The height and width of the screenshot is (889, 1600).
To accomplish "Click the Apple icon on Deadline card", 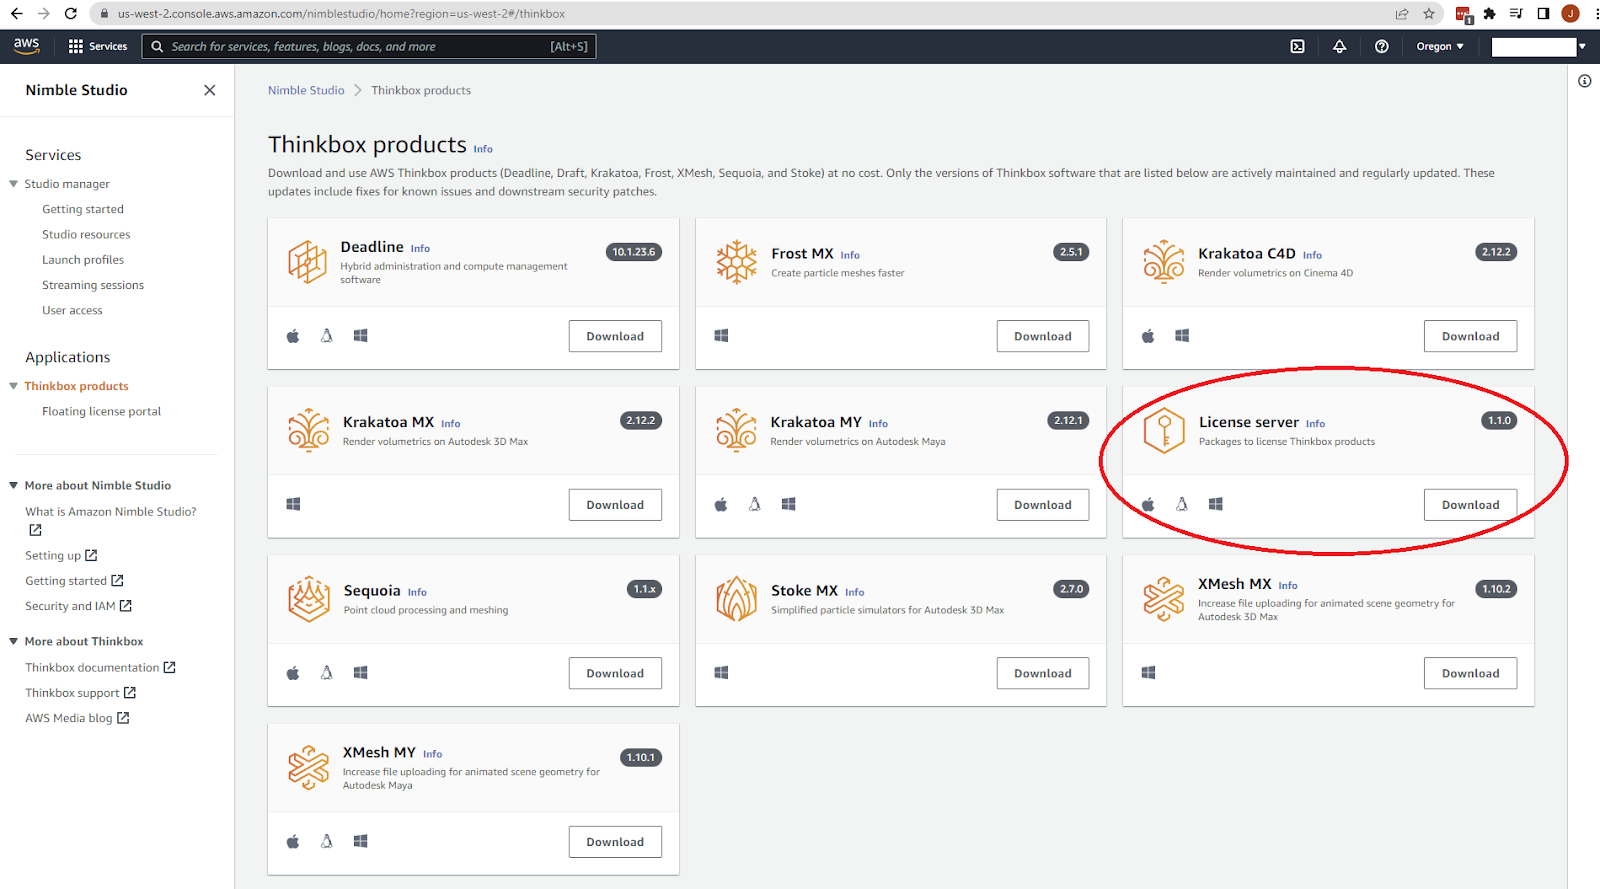I will coord(293,336).
